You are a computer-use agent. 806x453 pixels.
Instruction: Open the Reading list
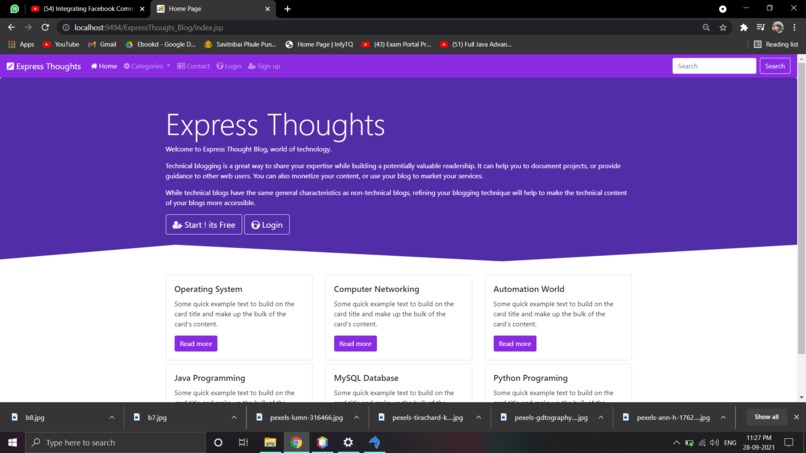pos(776,44)
